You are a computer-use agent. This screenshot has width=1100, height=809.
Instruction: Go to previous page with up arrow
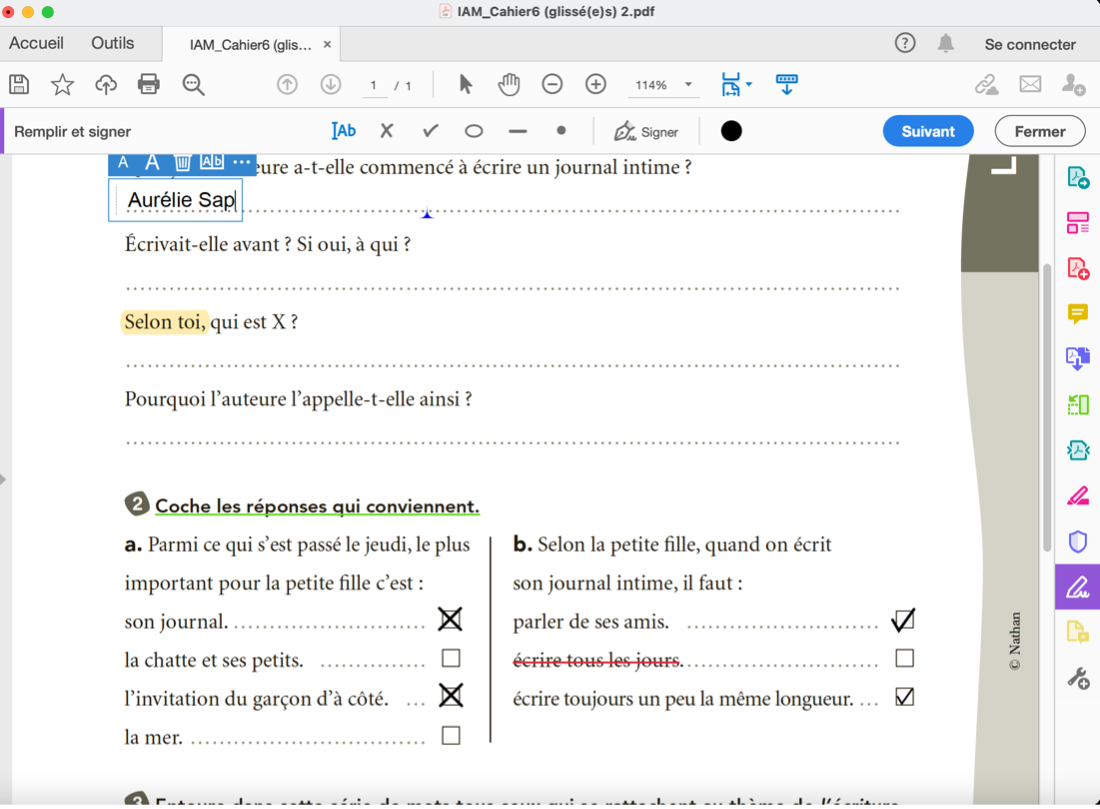(287, 85)
